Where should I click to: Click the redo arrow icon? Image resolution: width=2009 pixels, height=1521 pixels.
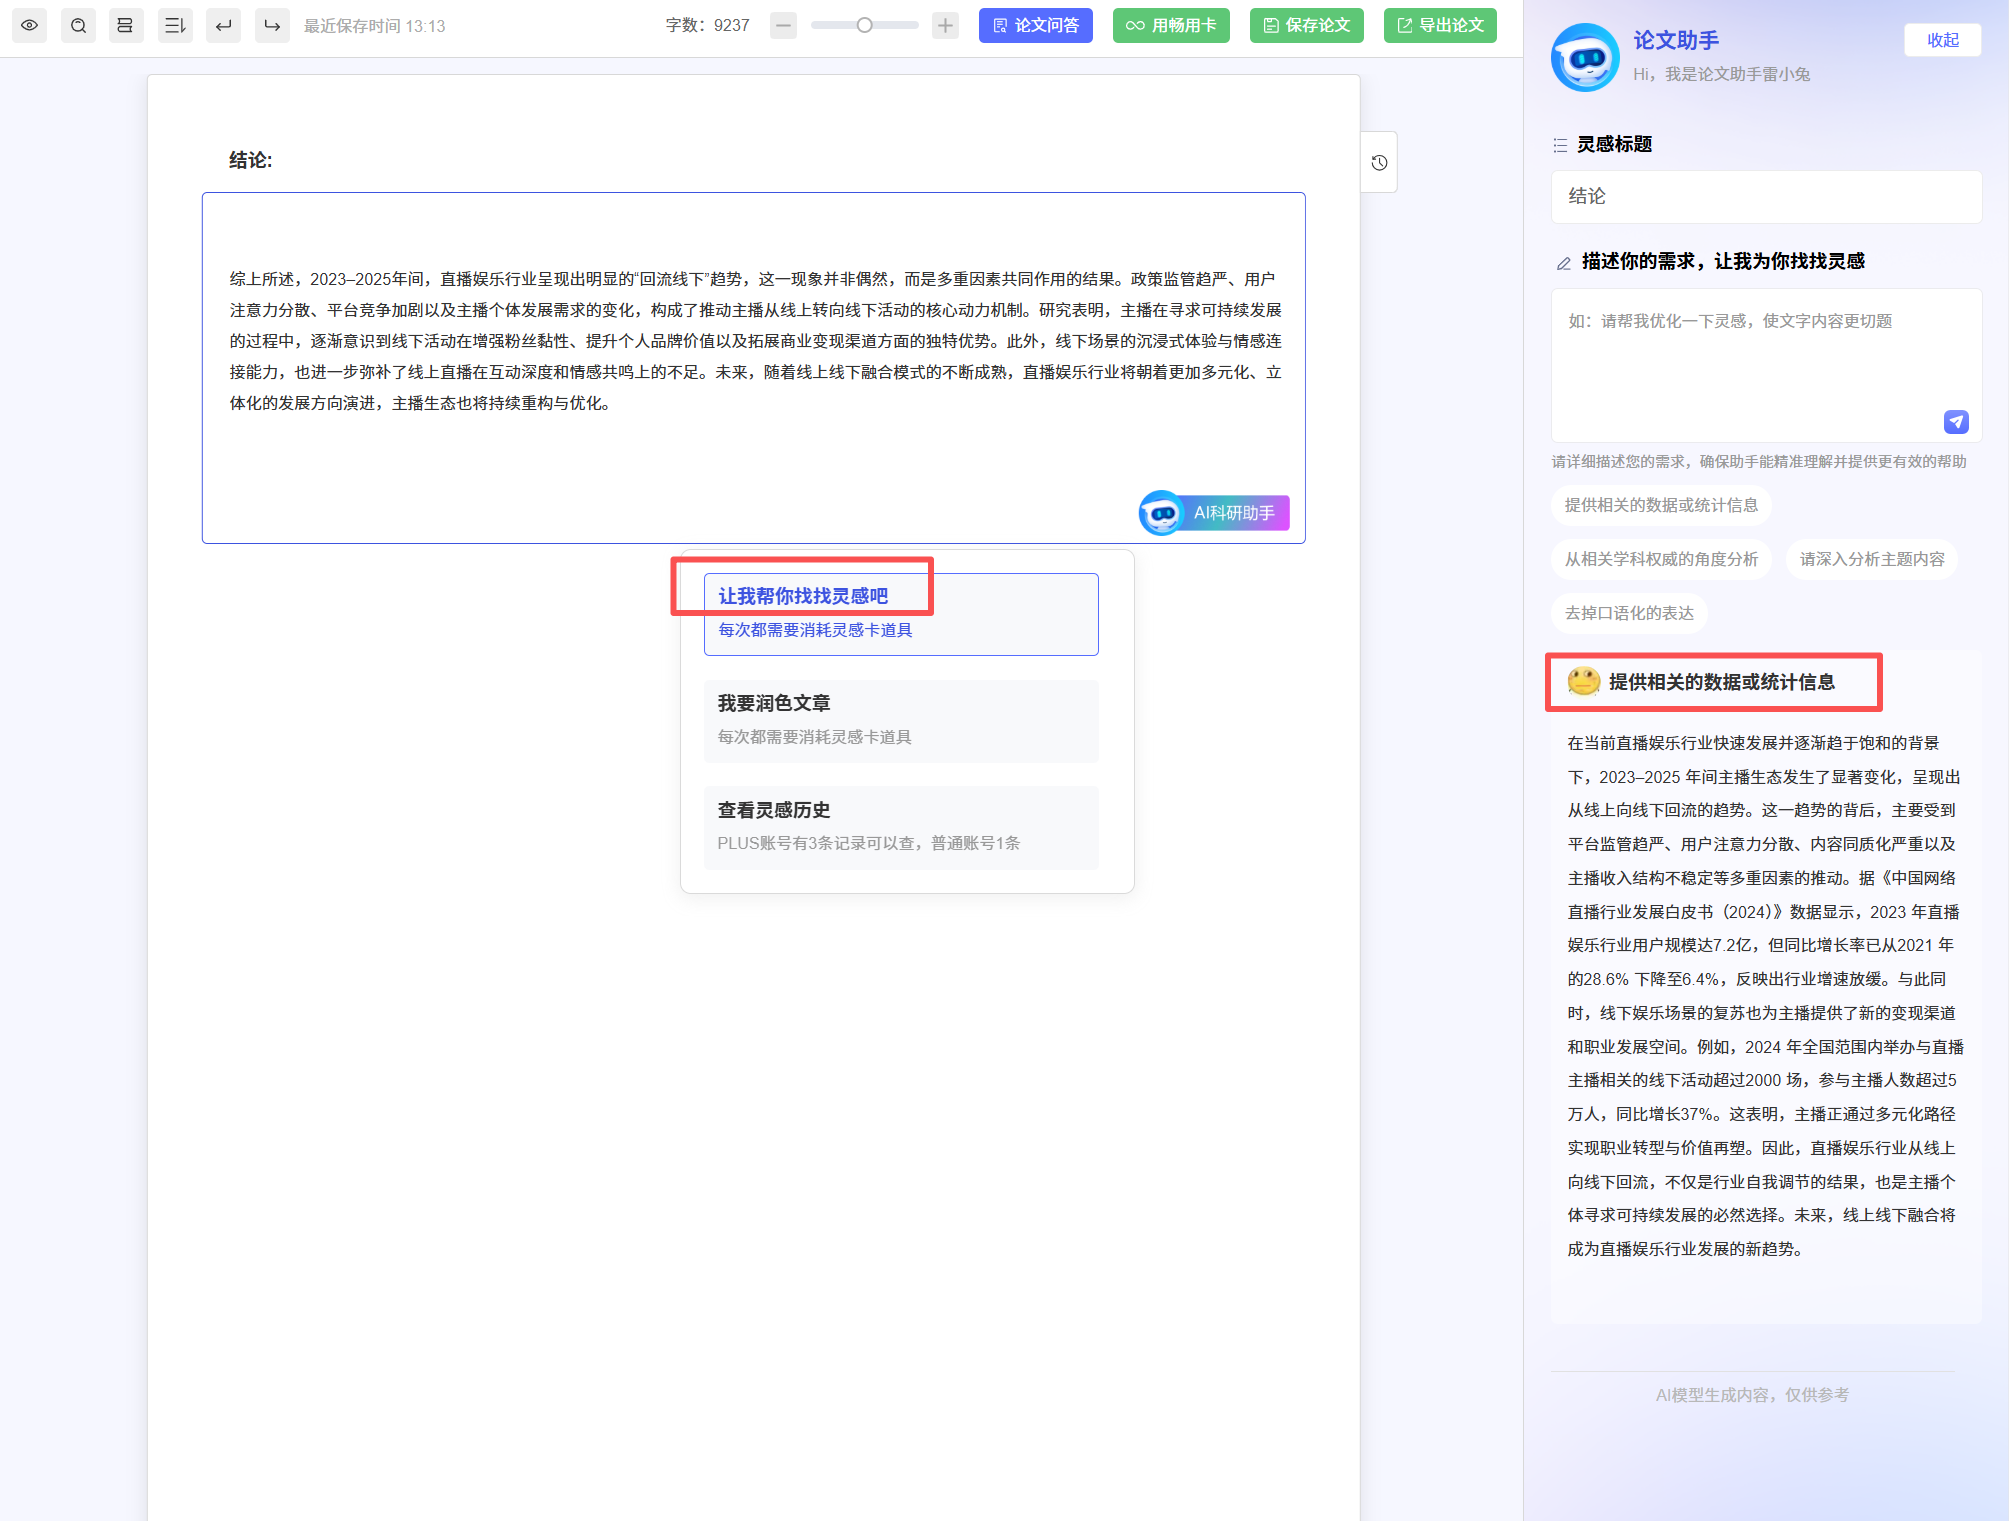[x=272, y=25]
